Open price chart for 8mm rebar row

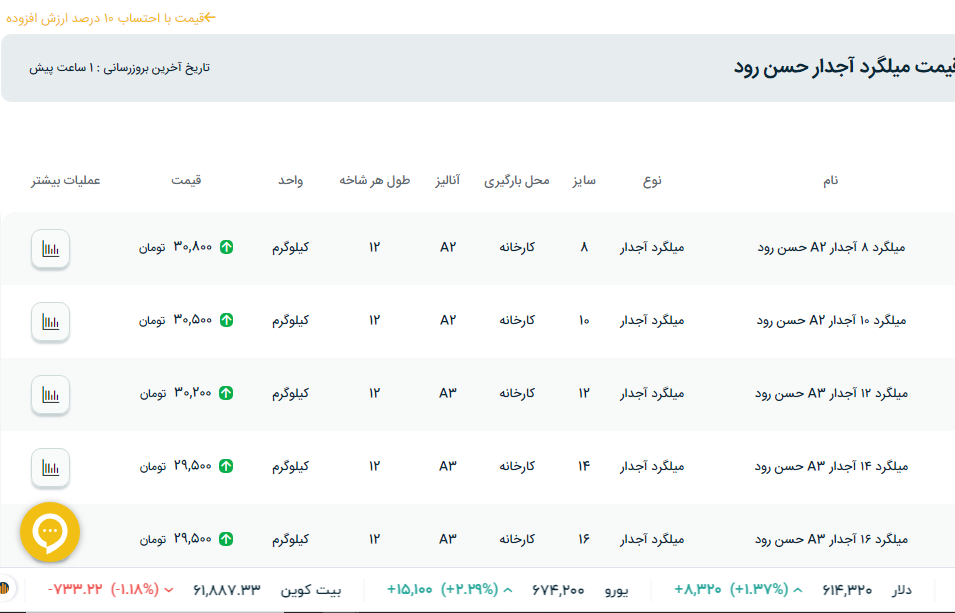50,248
